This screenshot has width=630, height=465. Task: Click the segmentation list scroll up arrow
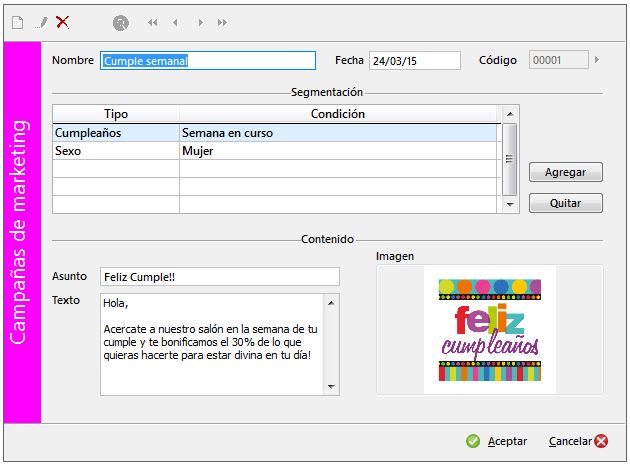pyautogui.click(x=510, y=114)
